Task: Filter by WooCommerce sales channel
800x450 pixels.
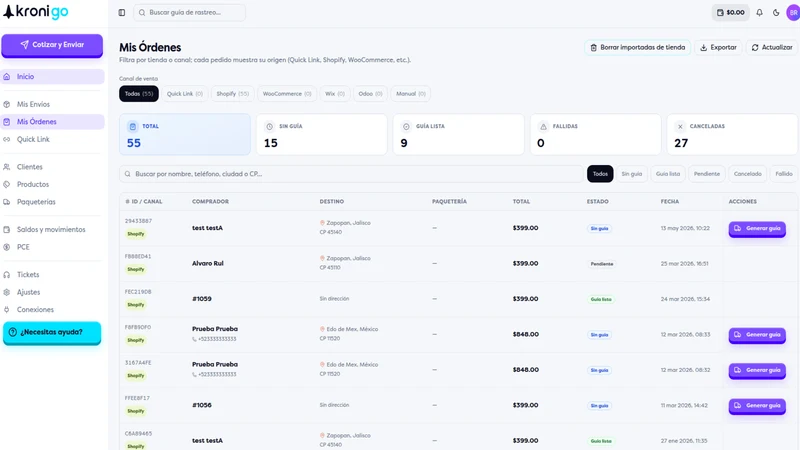Action: [287, 94]
